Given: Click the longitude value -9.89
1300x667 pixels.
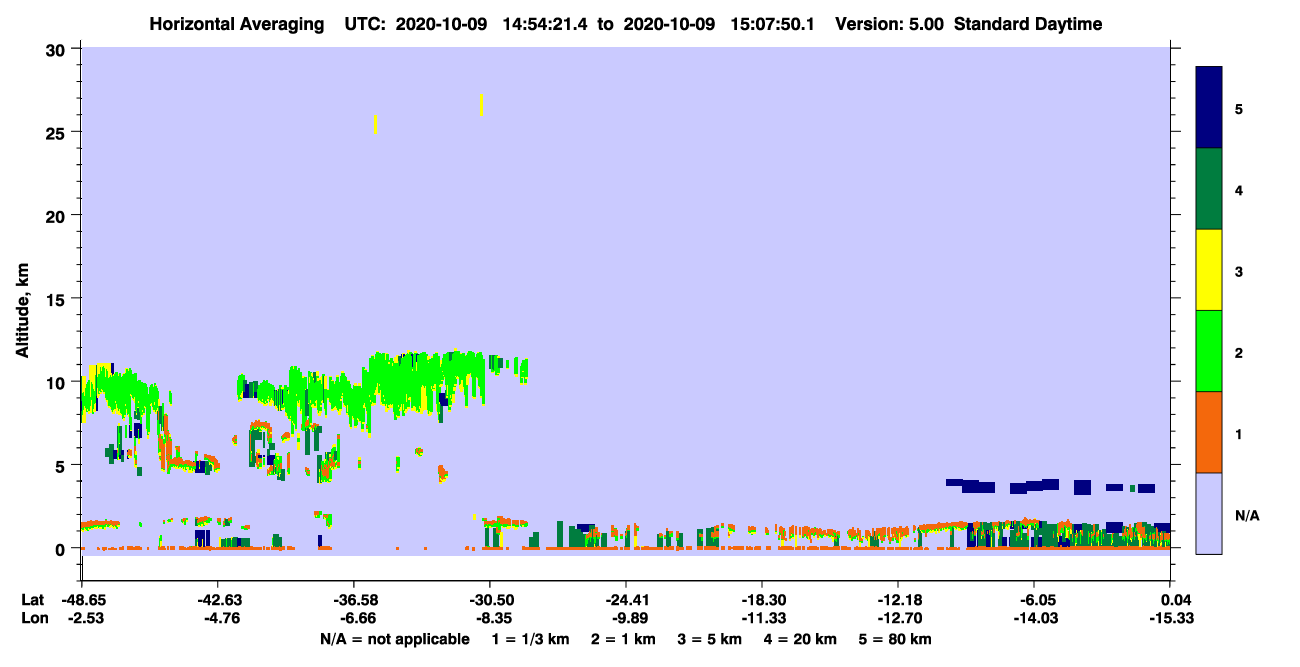Looking at the screenshot, I should pyautogui.click(x=629, y=618).
